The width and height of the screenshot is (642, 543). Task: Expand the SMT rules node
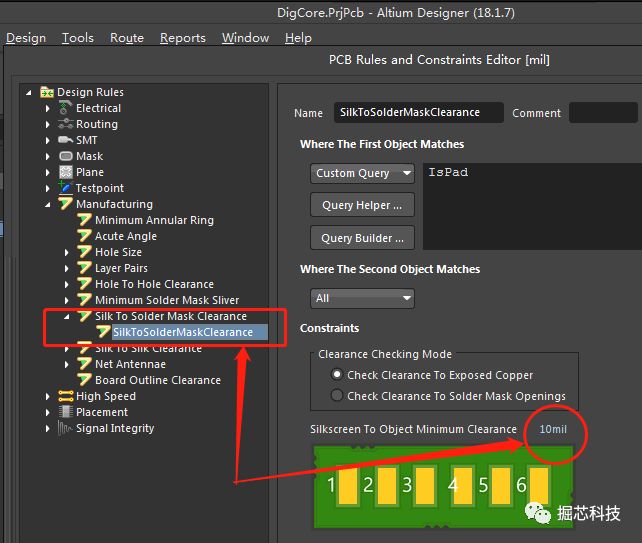47,140
